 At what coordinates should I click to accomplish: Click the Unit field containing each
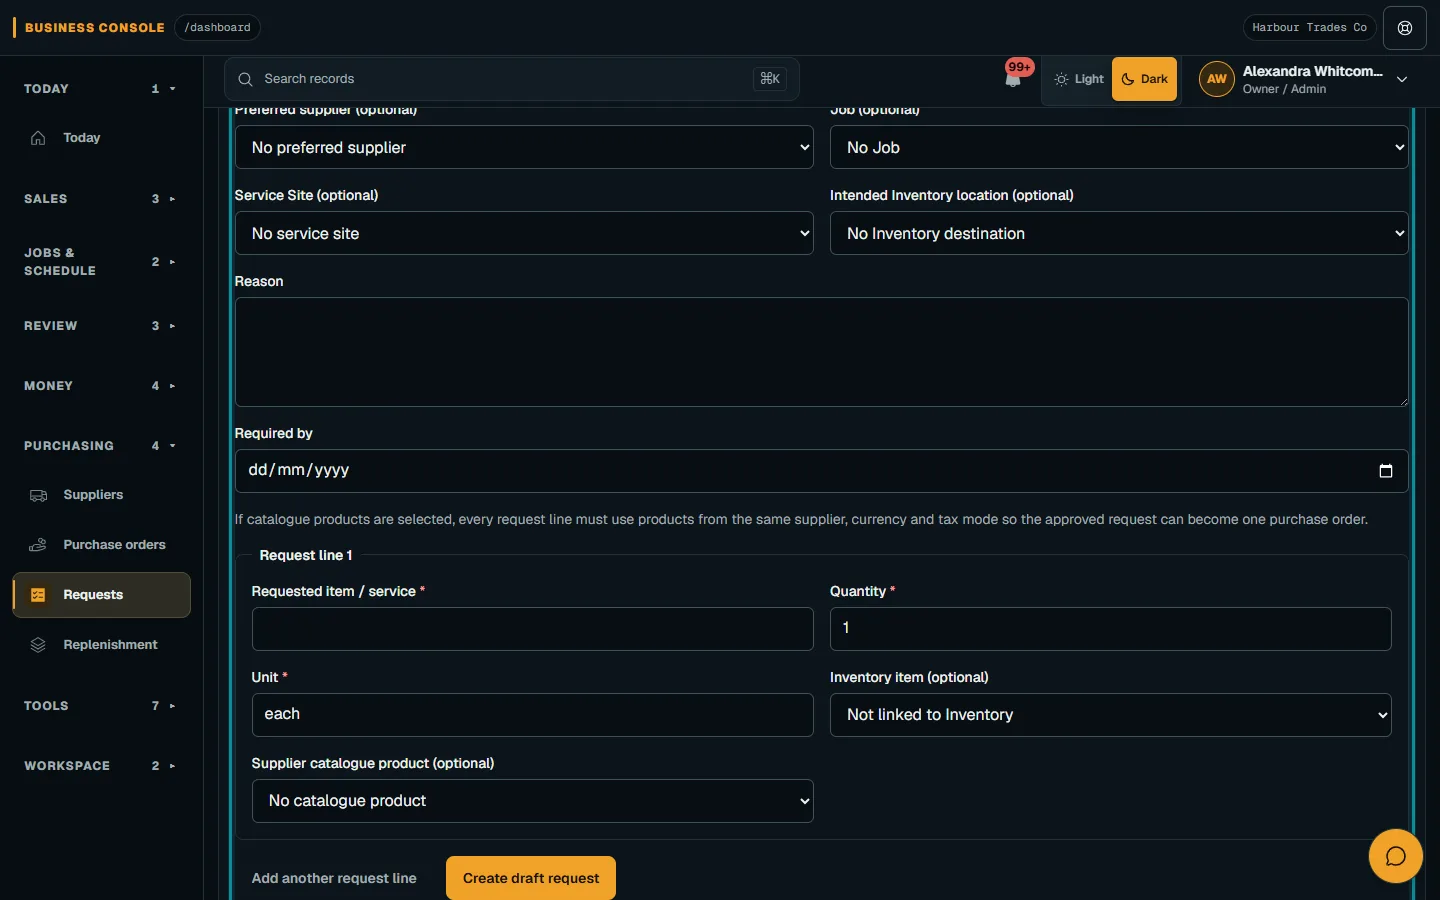point(532,715)
